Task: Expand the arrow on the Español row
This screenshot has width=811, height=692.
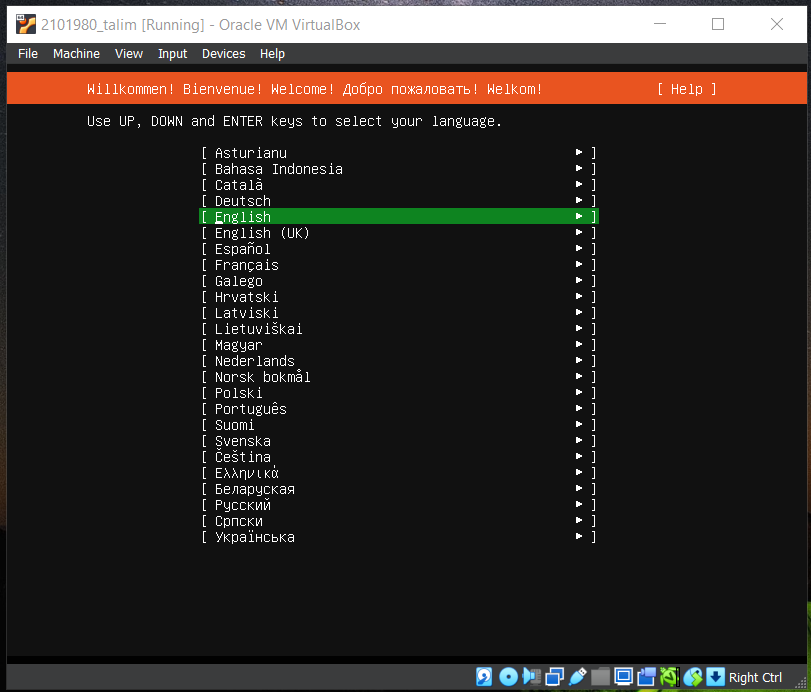Action: [579, 248]
